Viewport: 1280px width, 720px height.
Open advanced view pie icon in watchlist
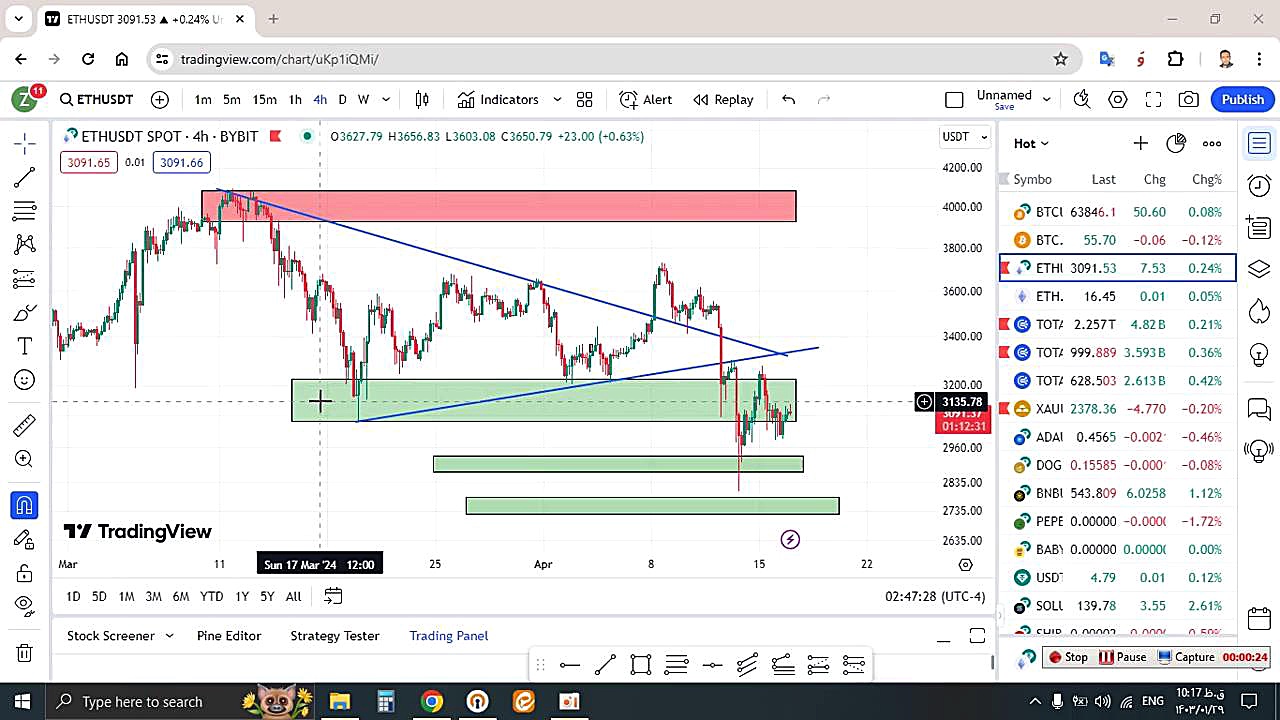pos(1176,143)
